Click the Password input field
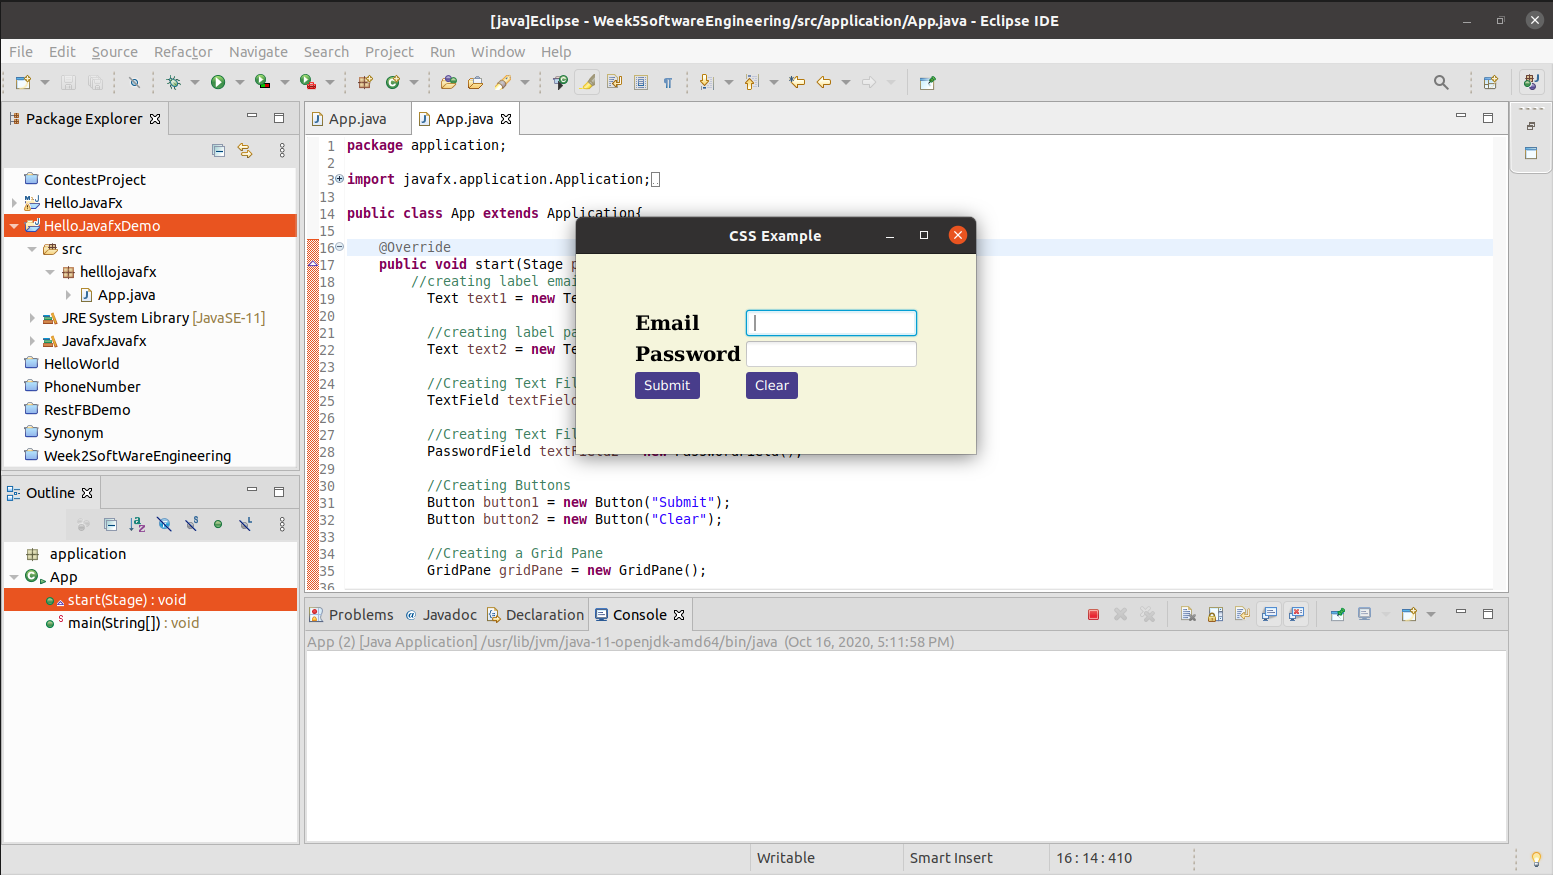 [x=831, y=354]
